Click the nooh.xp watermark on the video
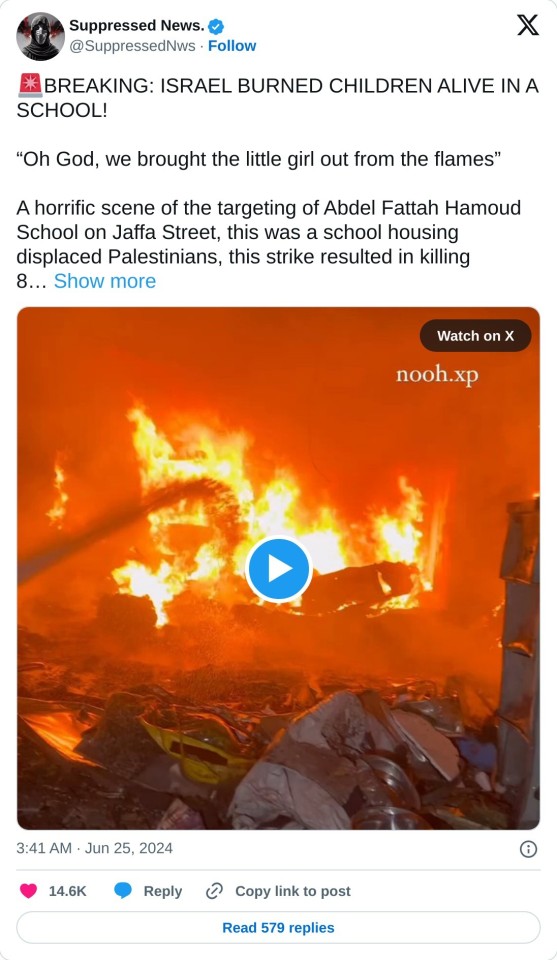Viewport: 557px width, 960px height. click(x=436, y=374)
